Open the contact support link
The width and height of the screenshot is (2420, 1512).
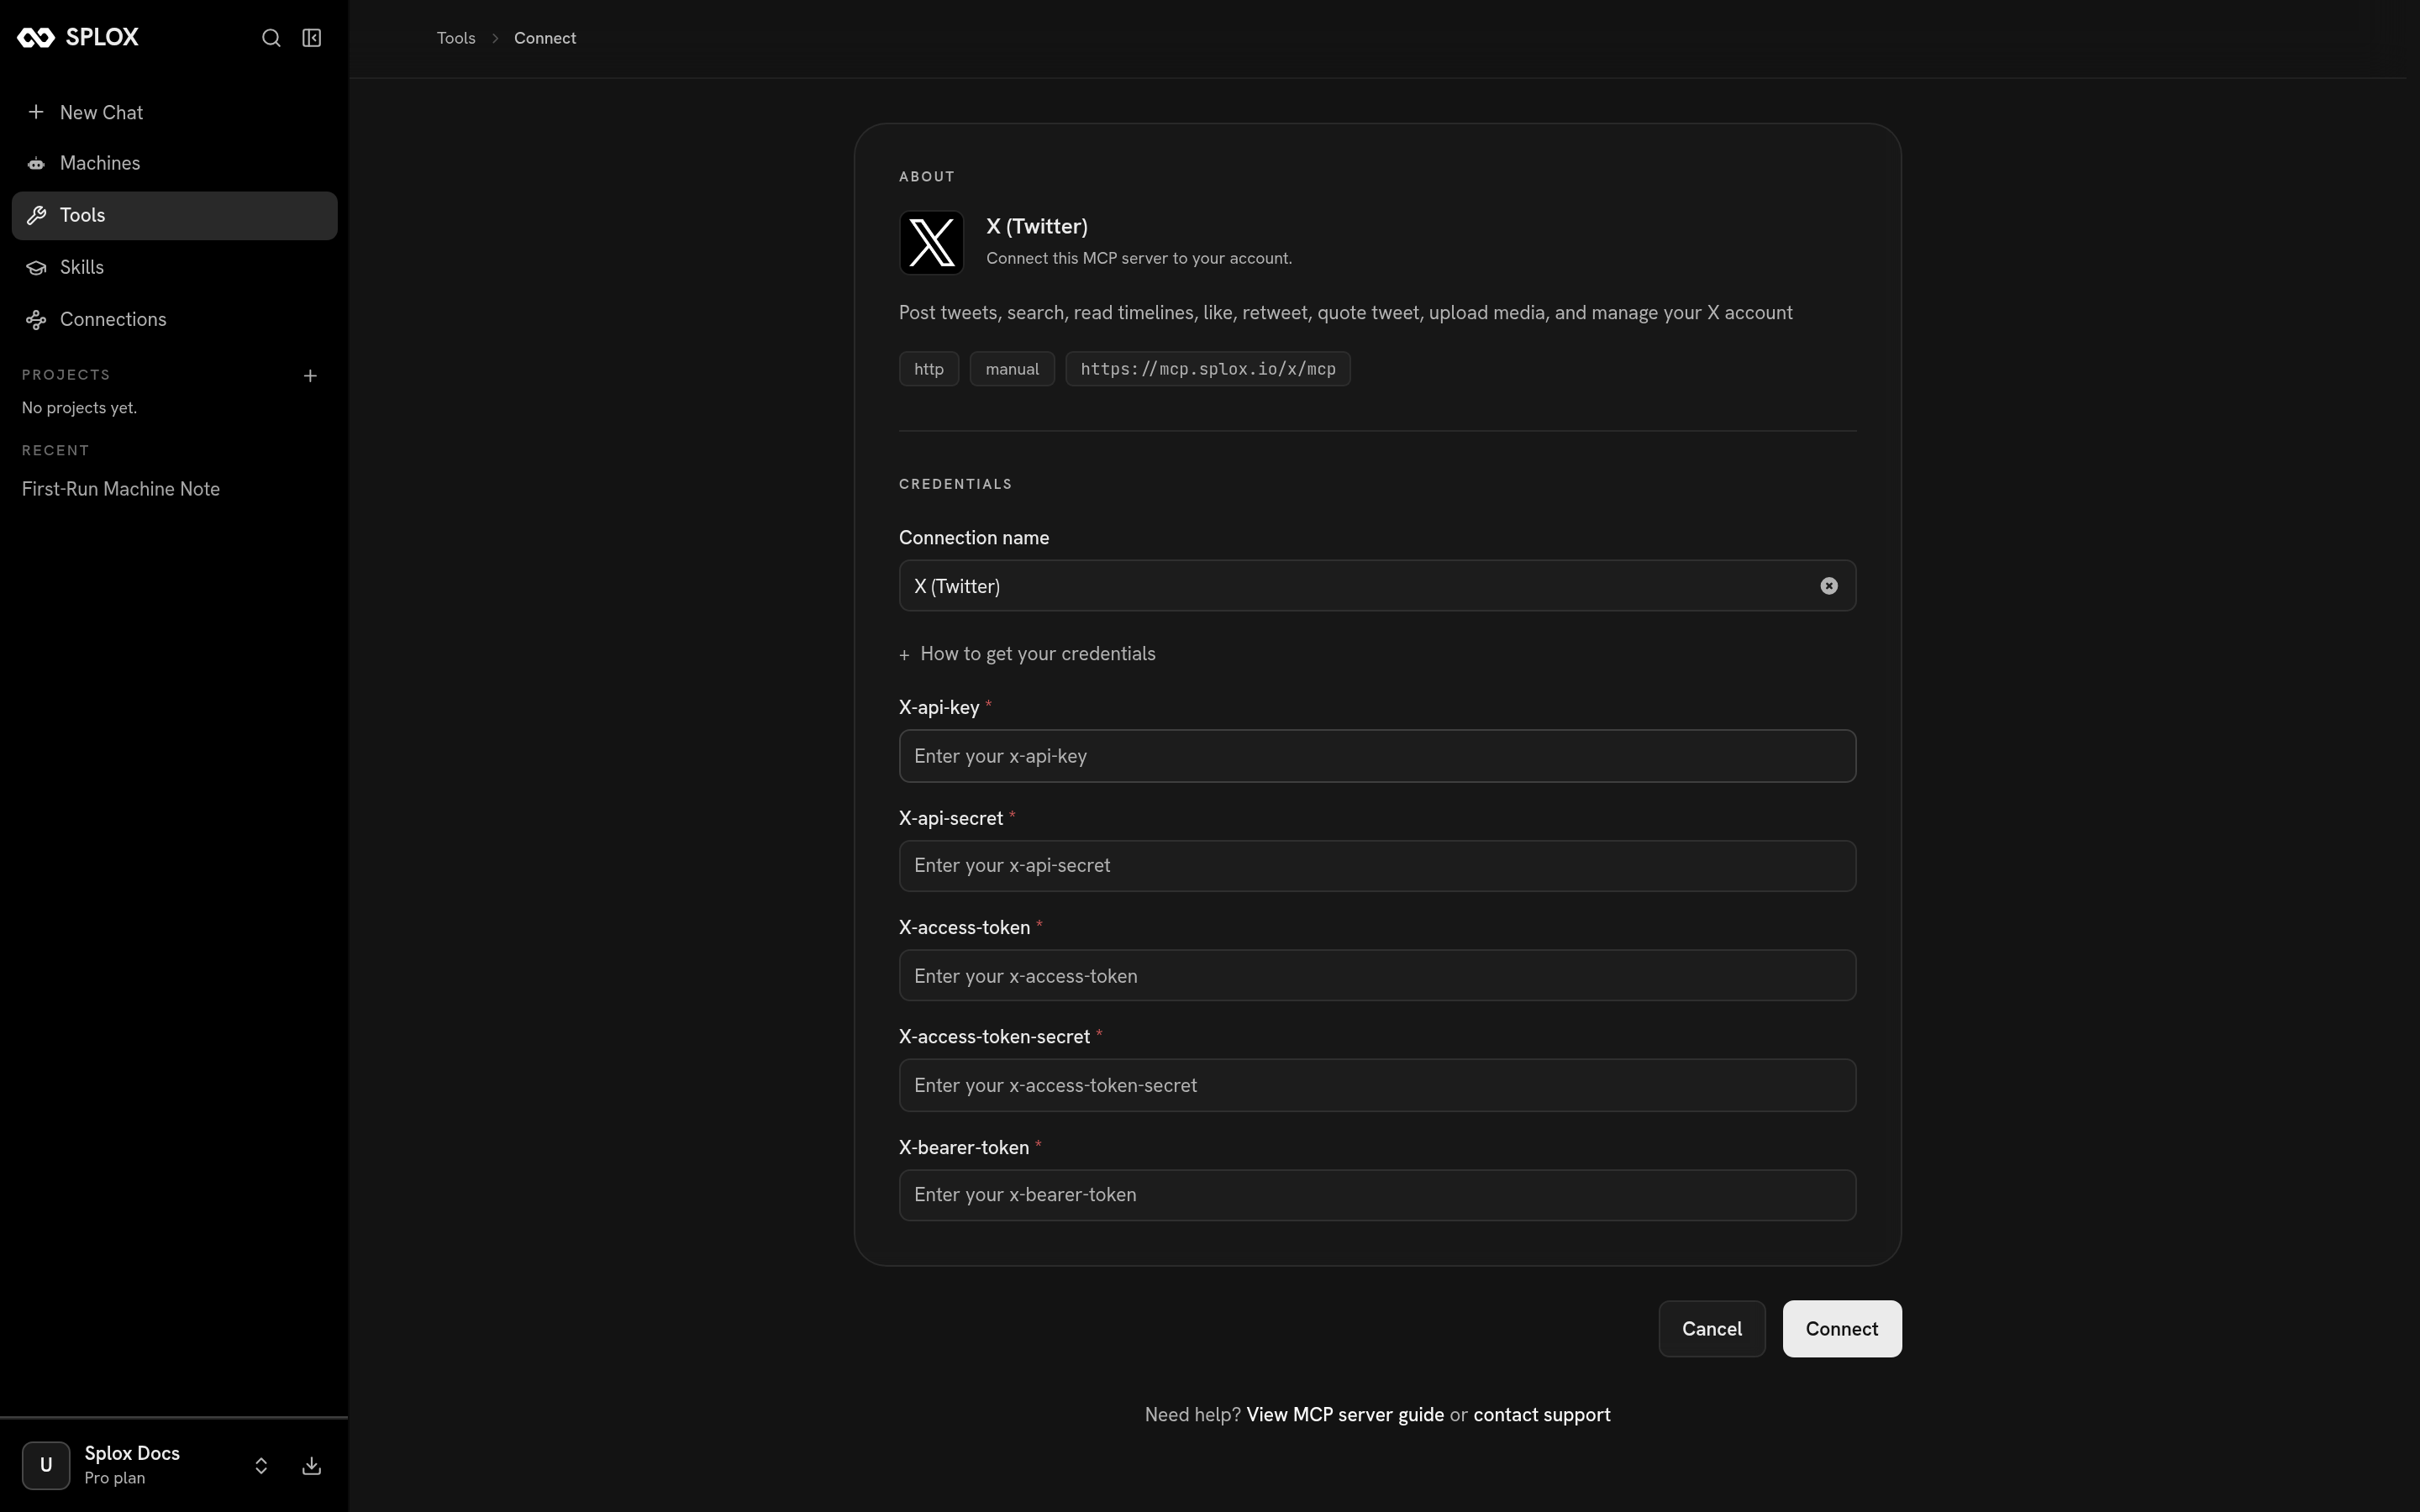click(x=1542, y=1415)
